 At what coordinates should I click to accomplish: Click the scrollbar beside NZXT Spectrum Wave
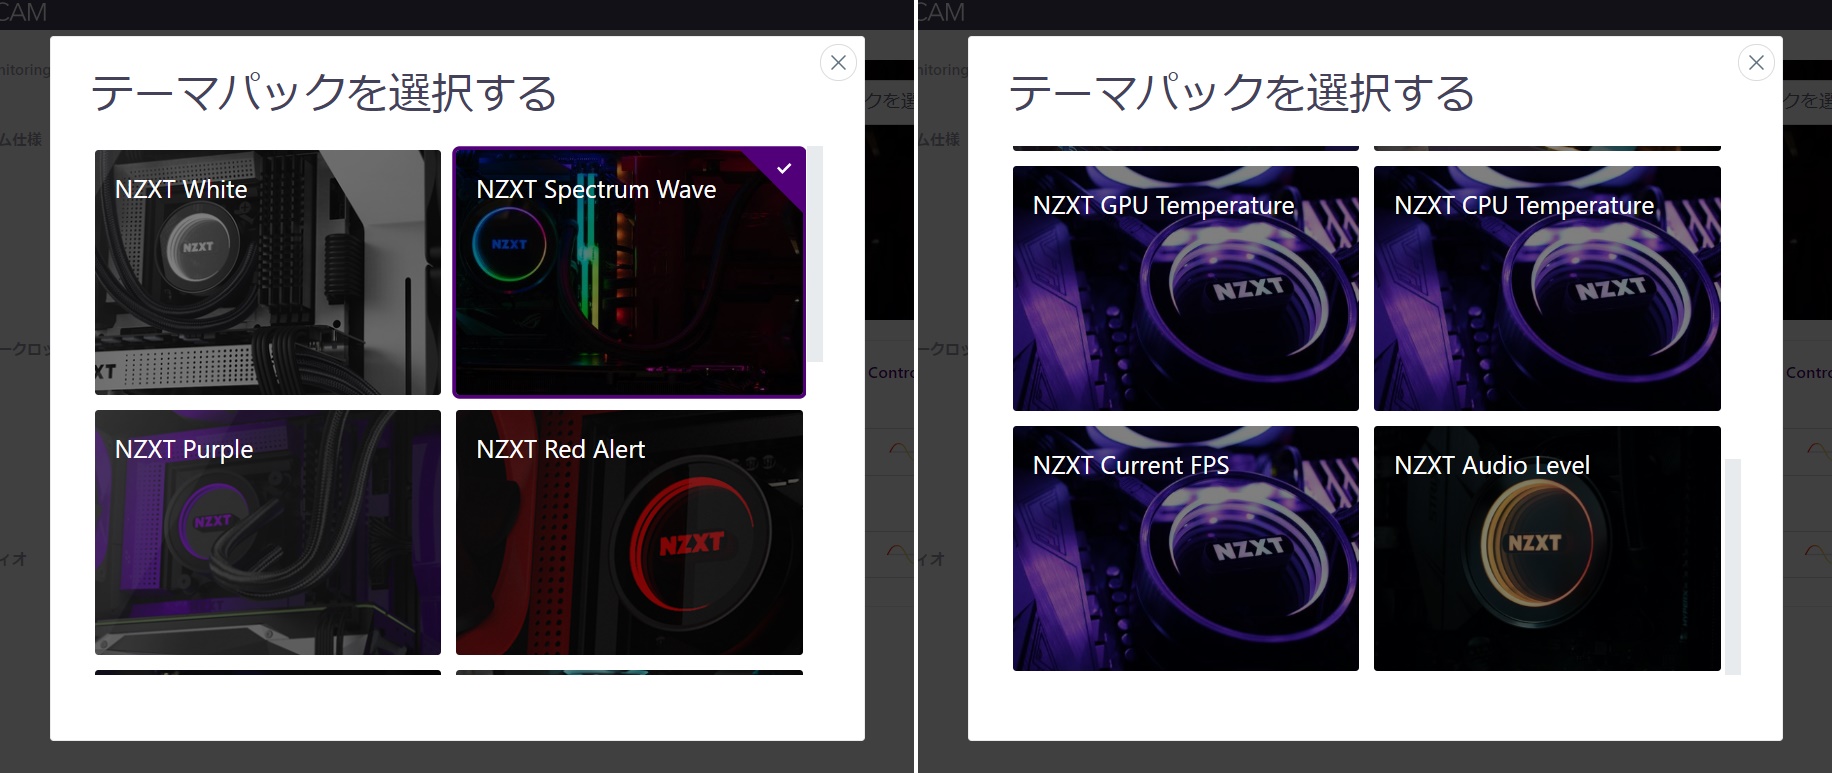[815, 254]
